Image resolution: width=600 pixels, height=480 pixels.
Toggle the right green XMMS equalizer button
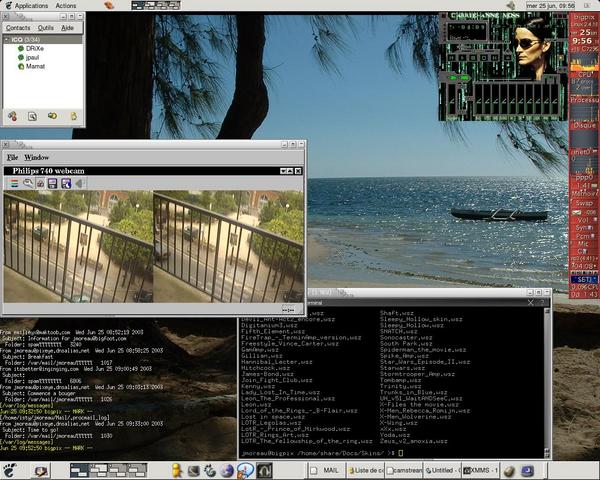tap(464, 78)
